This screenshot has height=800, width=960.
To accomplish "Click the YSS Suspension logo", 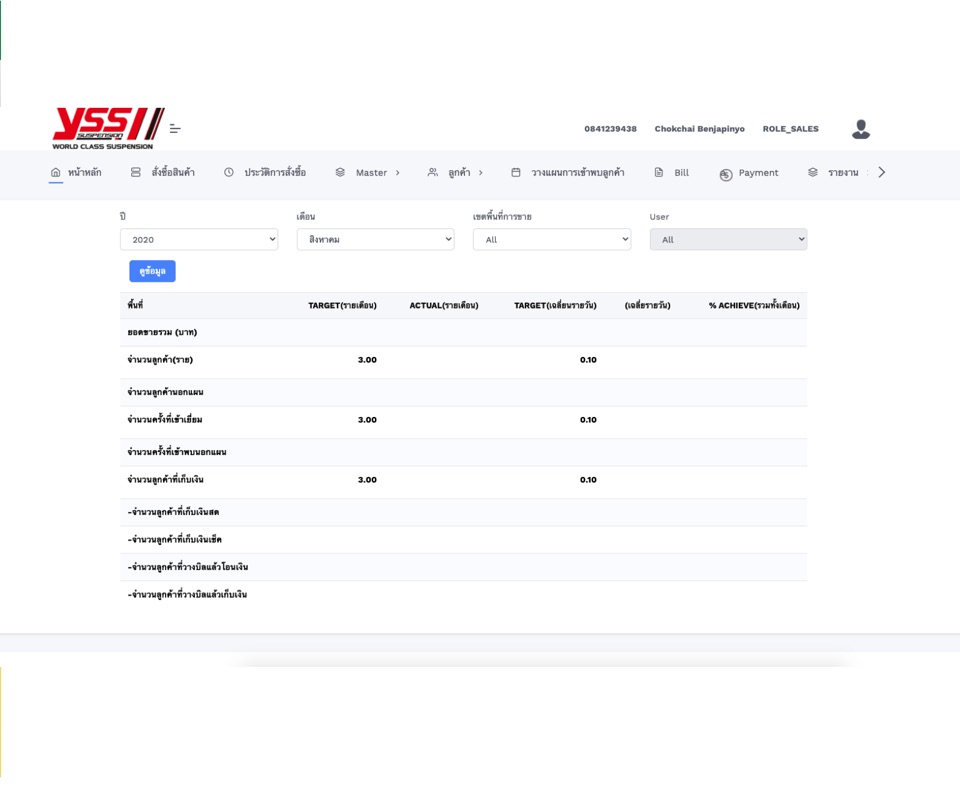I will (108, 128).
